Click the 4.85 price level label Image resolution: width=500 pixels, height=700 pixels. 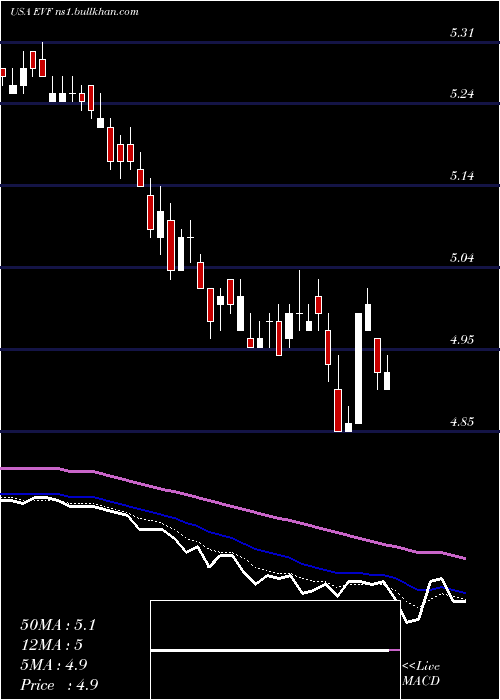462,421
